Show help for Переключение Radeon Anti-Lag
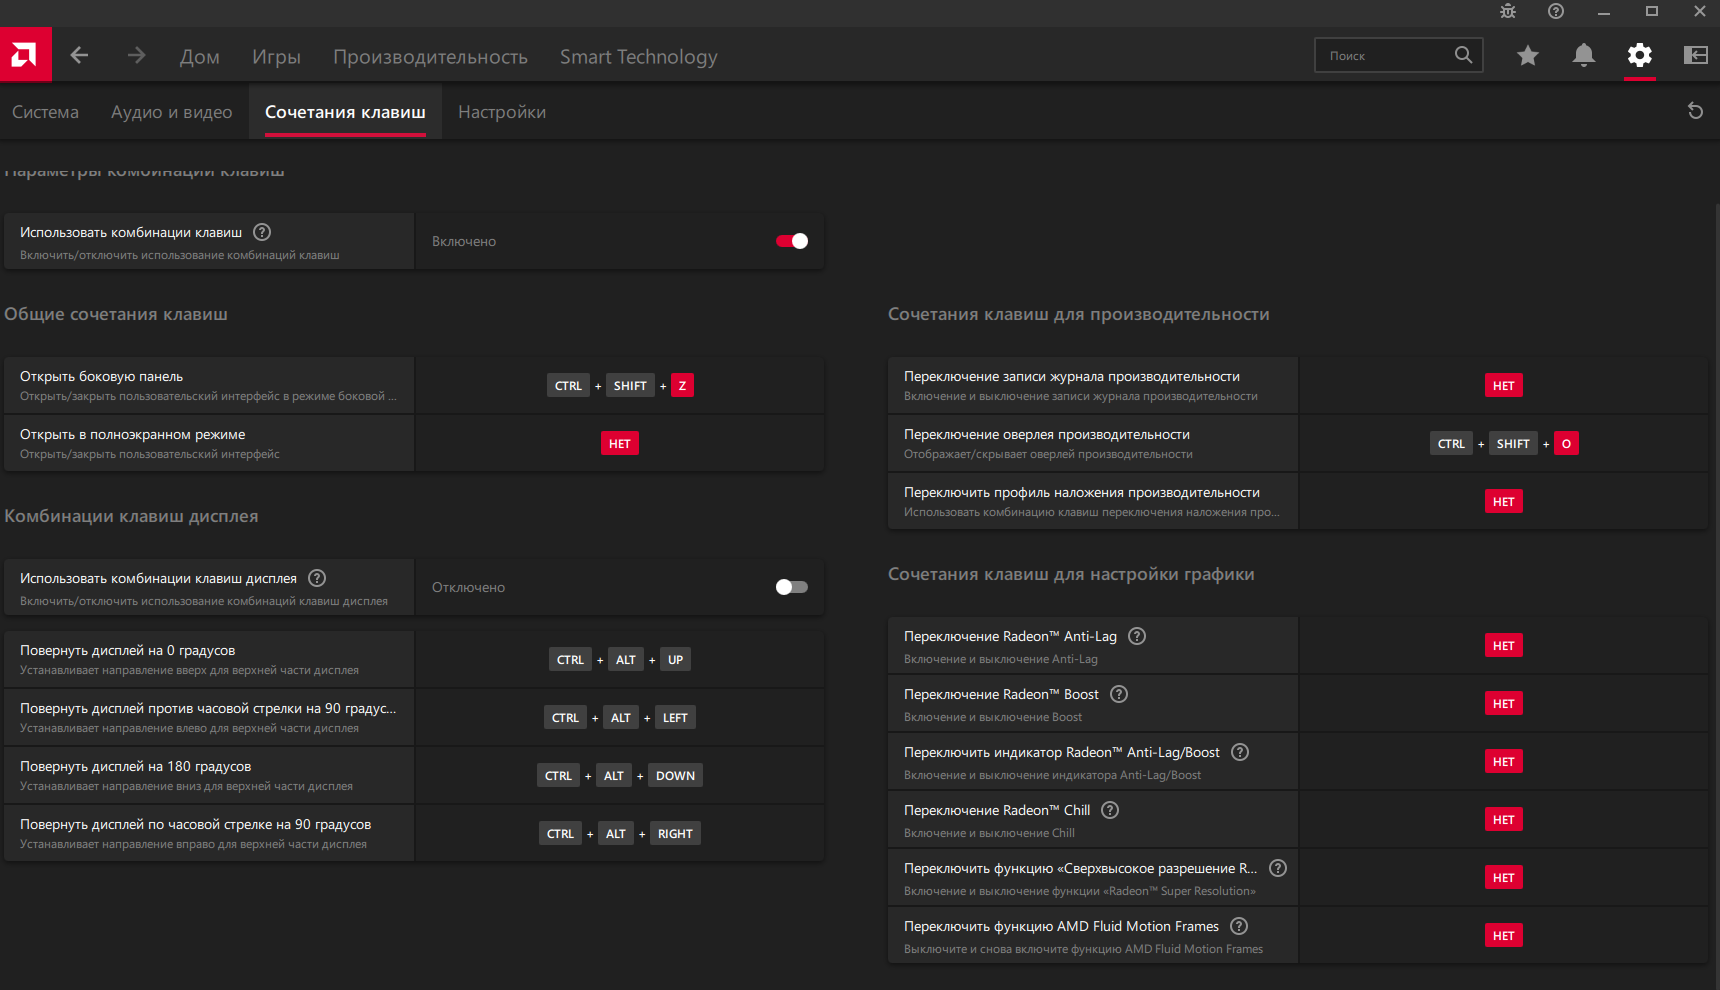The width and height of the screenshot is (1720, 990). pos(1137,636)
